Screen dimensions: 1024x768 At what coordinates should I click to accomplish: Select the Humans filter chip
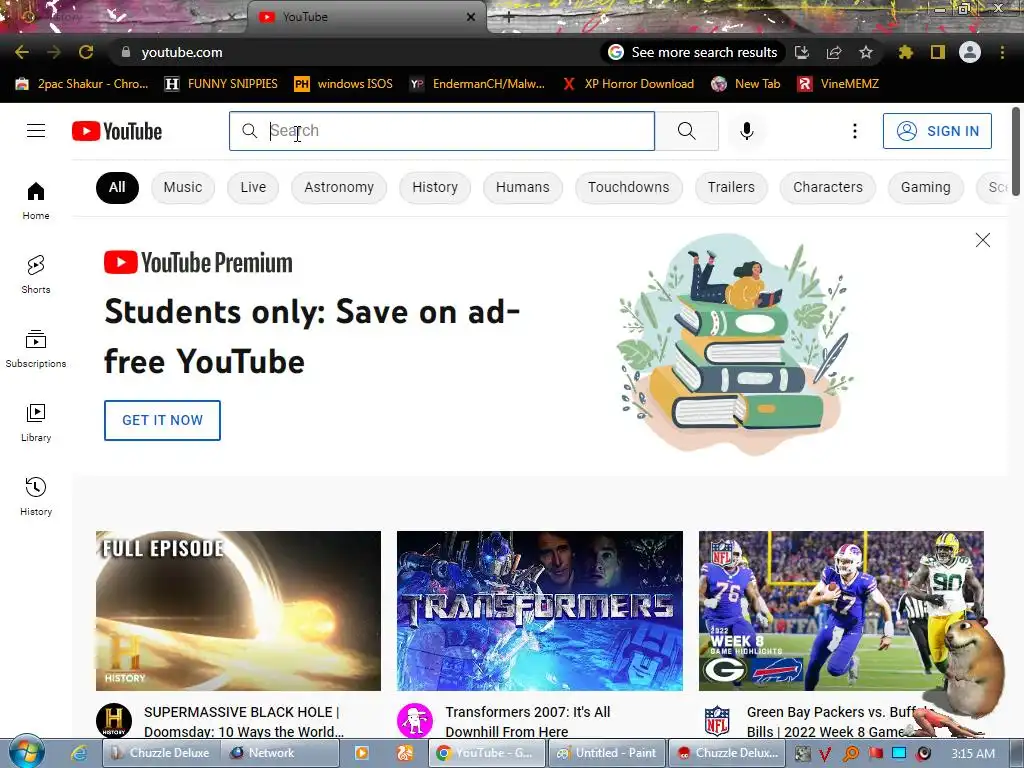pos(522,187)
